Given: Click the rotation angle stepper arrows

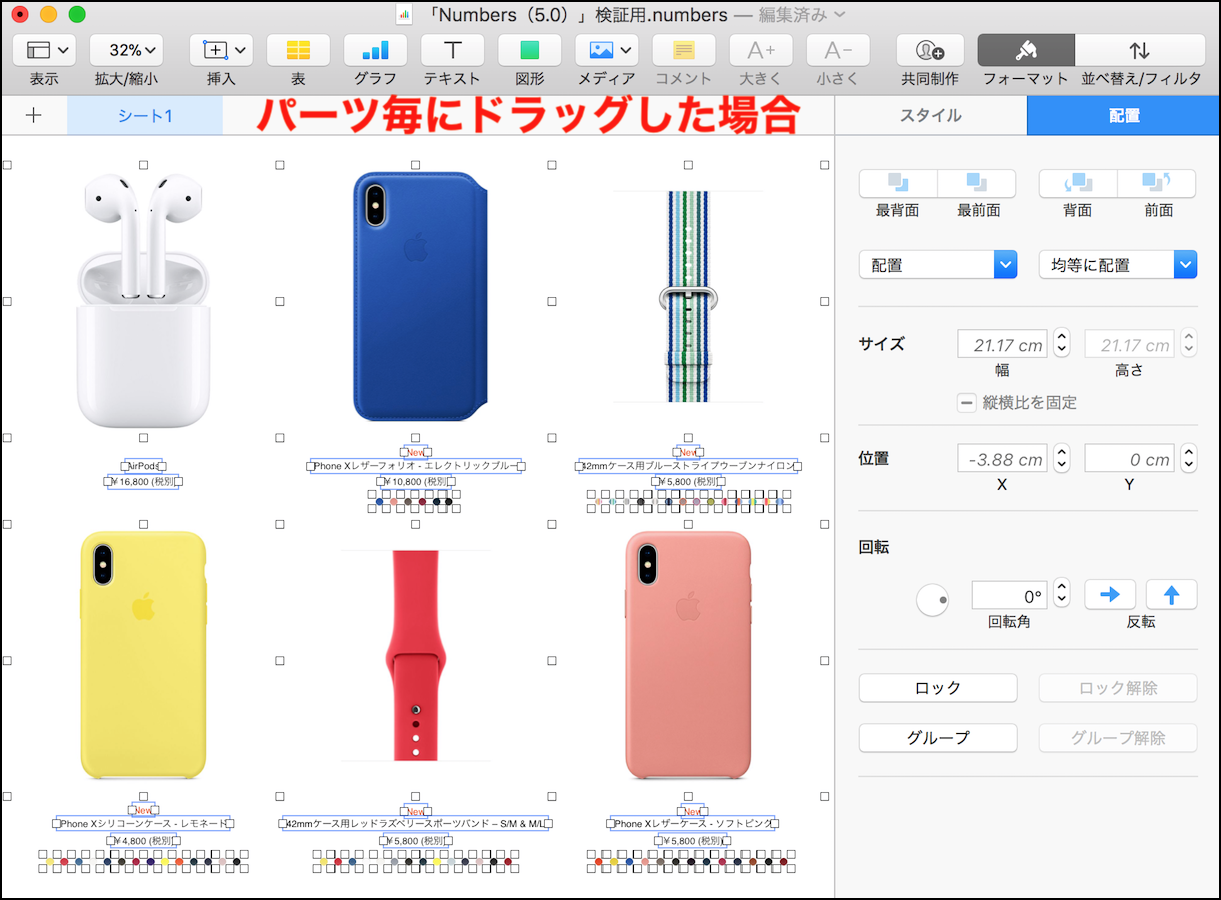Looking at the screenshot, I should click(1062, 594).
